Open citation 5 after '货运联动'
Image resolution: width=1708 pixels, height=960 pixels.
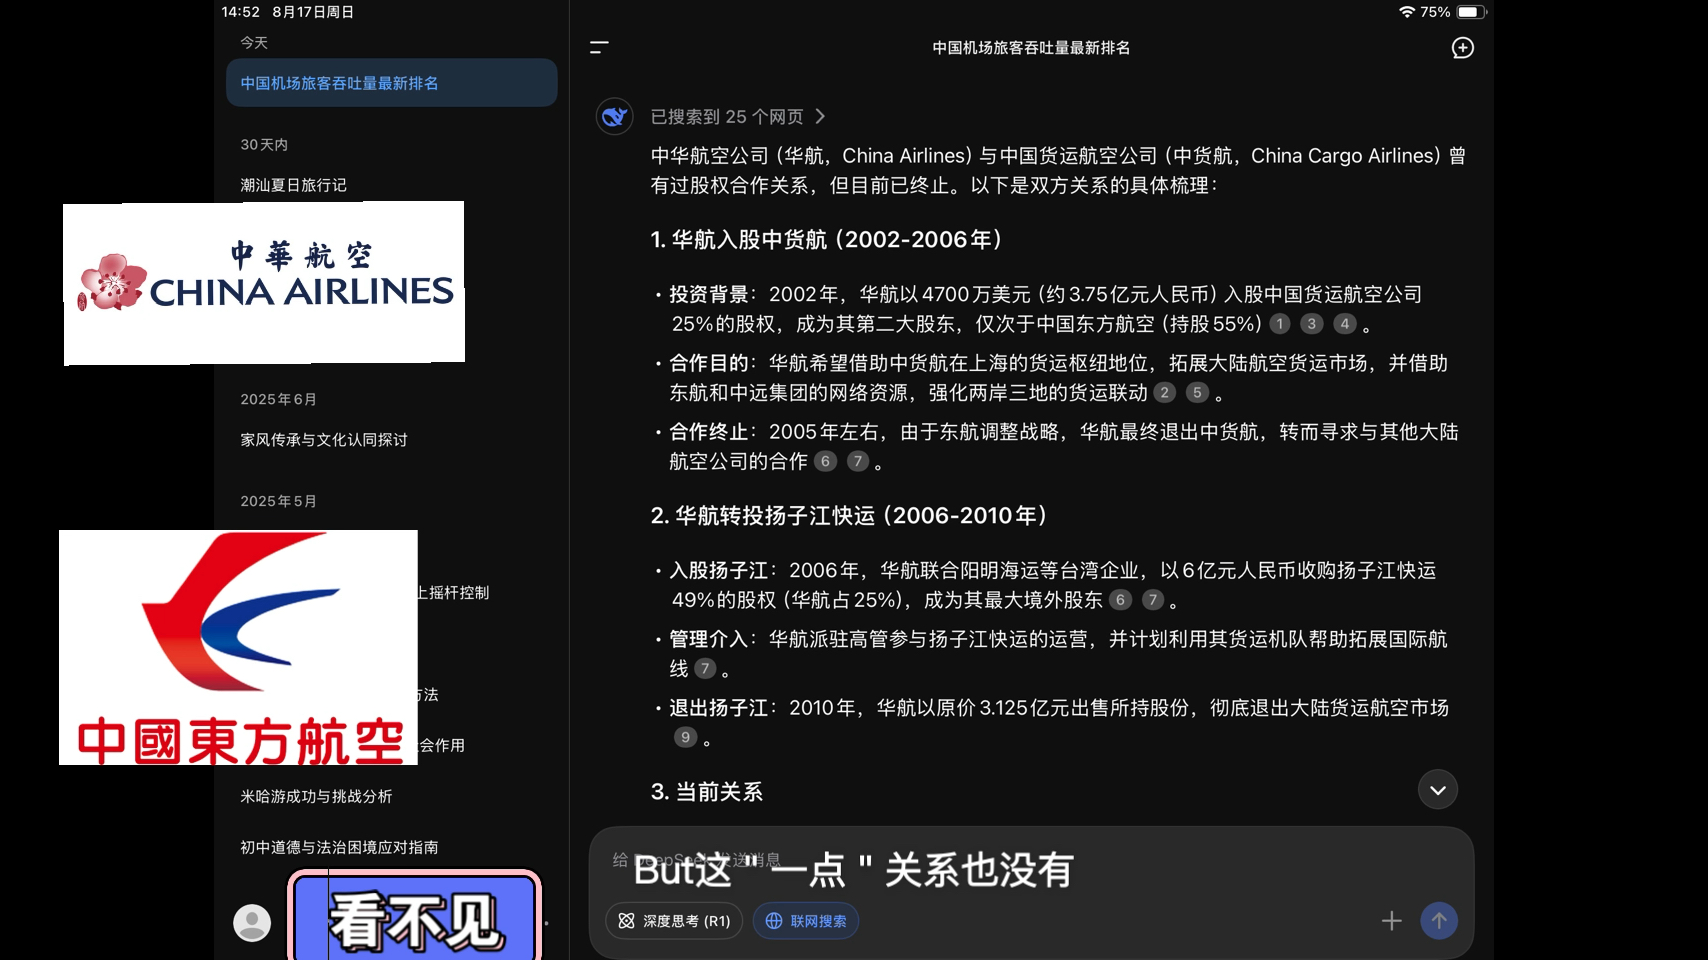tap(1197, 393)
